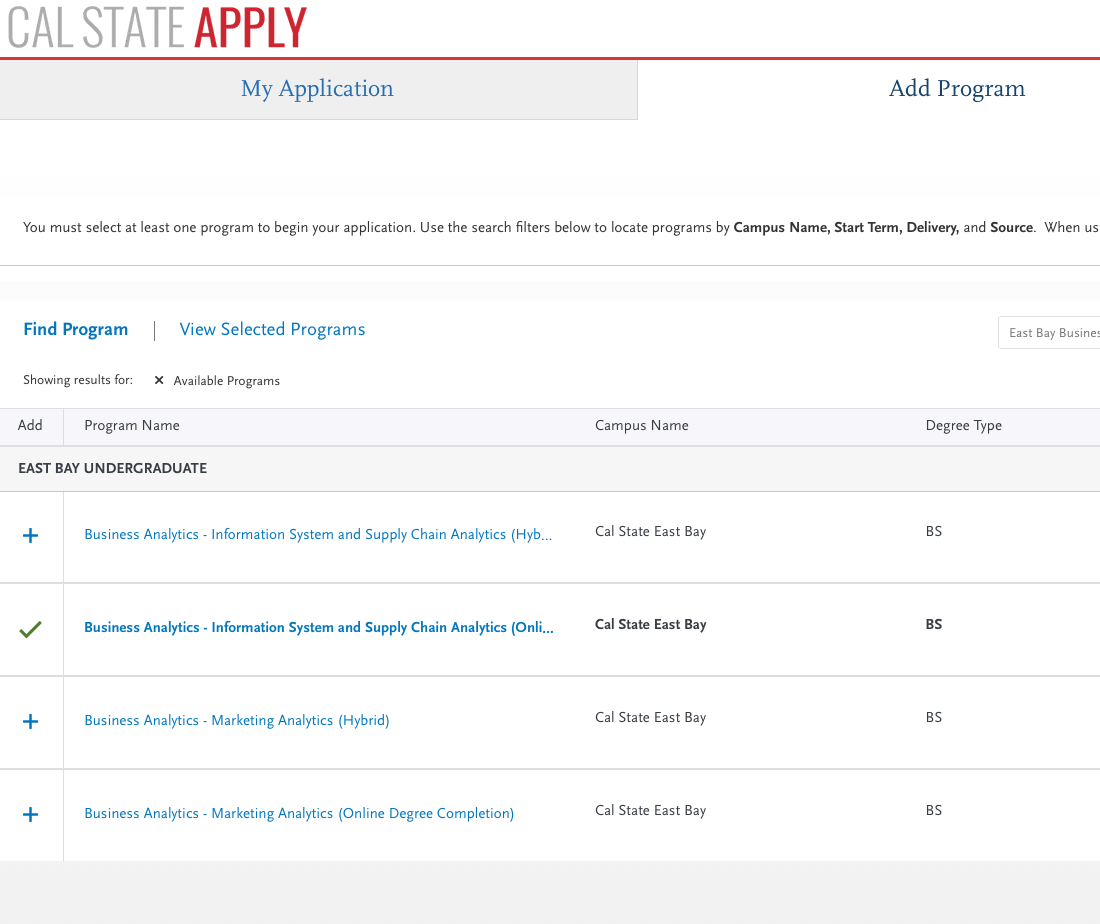Click the Cal State Apply logo

(x=157, y=27)
